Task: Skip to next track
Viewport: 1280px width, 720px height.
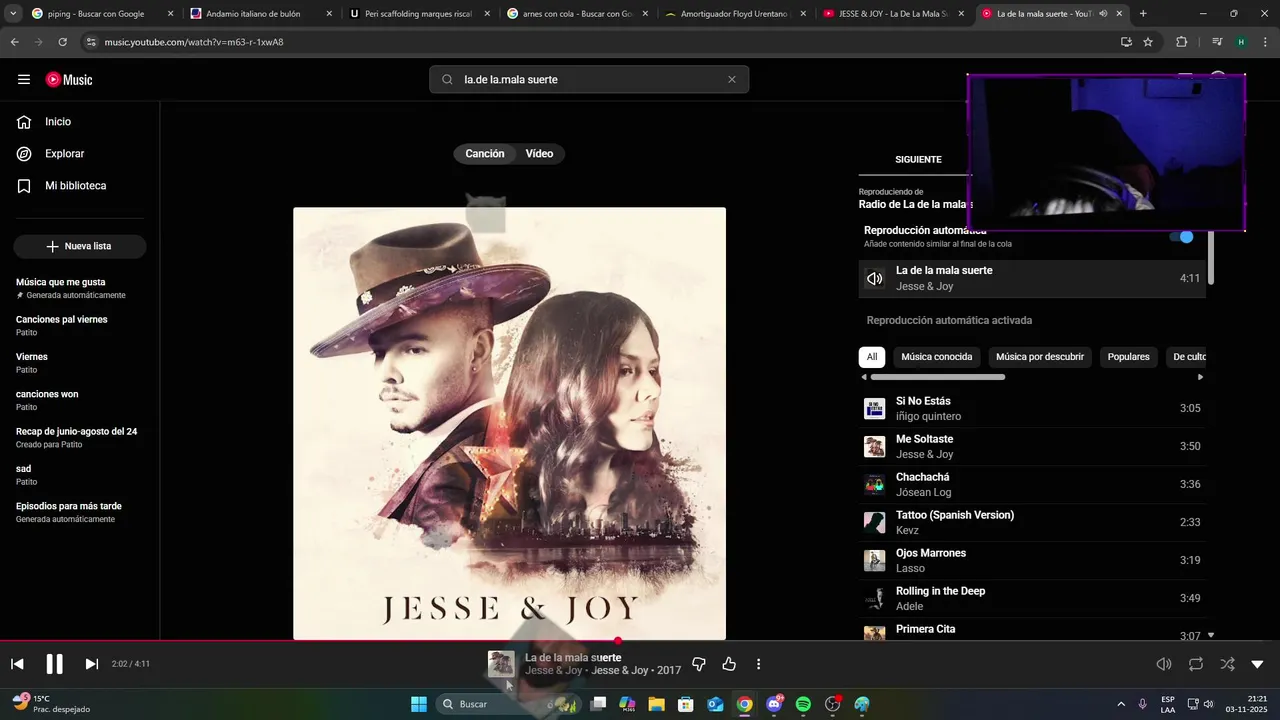Action: click(x=91, y=664)
